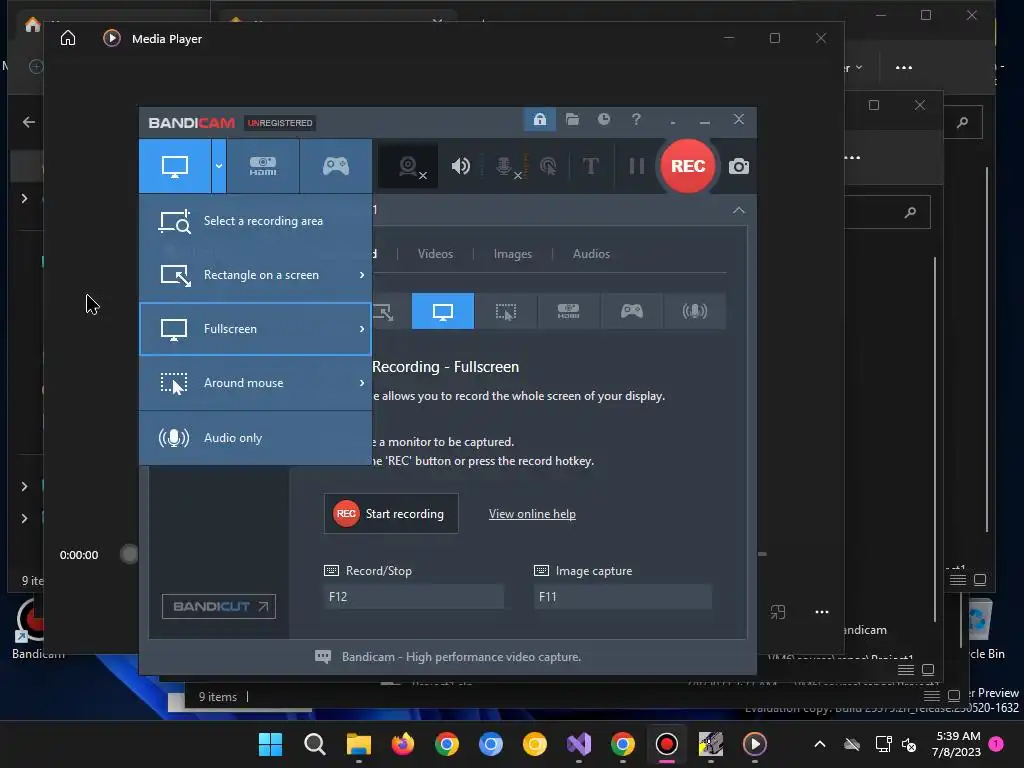Select the audio only icon in mode row
This screenshot has width=1024, height=768.
click(x=695, y=312)
